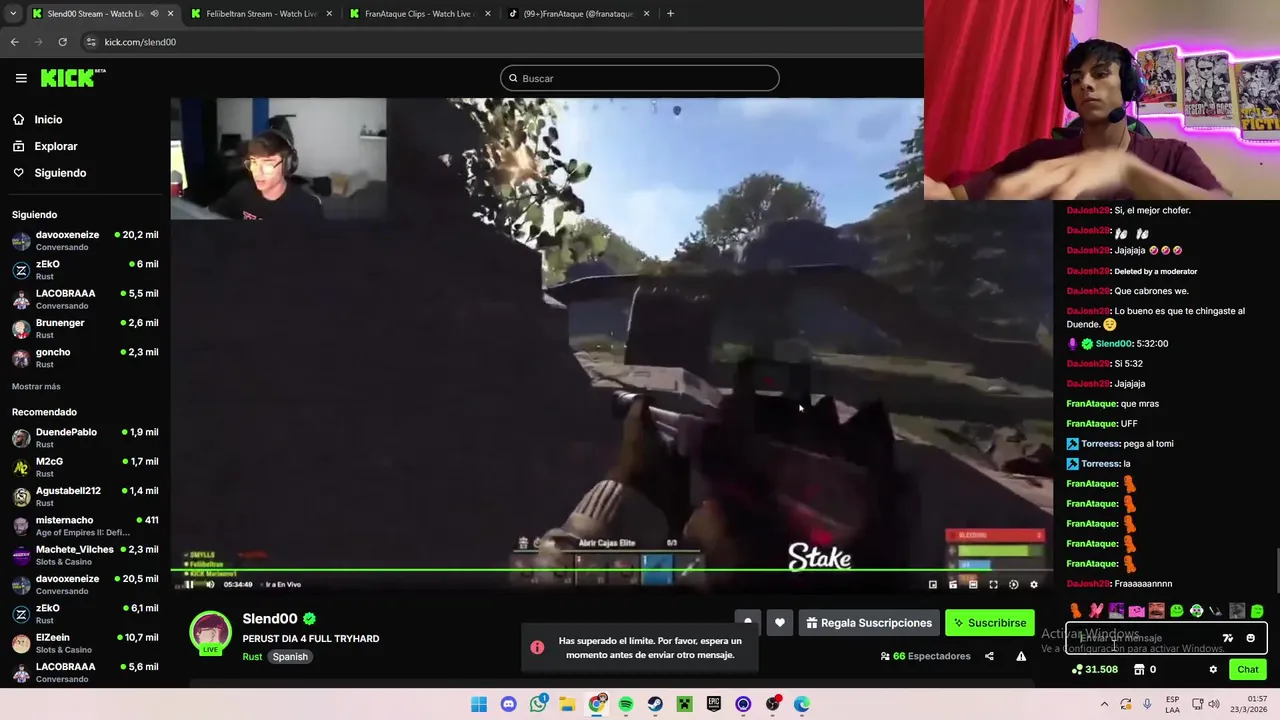Focus the Buscar search field

pos(640,78)
